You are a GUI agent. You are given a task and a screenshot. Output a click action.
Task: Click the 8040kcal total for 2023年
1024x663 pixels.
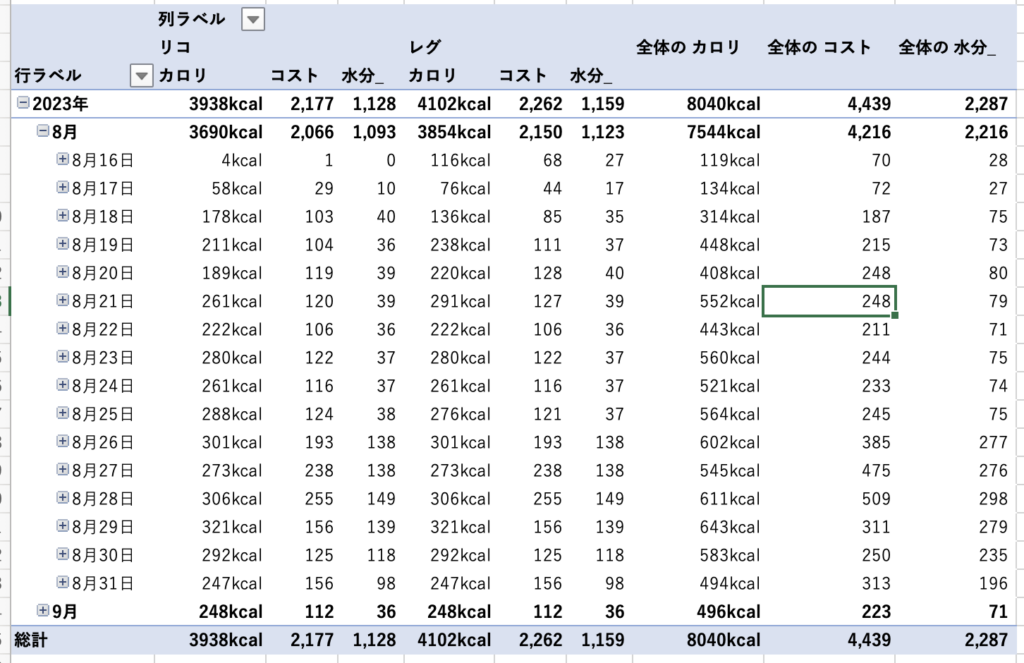click(724, 104)
